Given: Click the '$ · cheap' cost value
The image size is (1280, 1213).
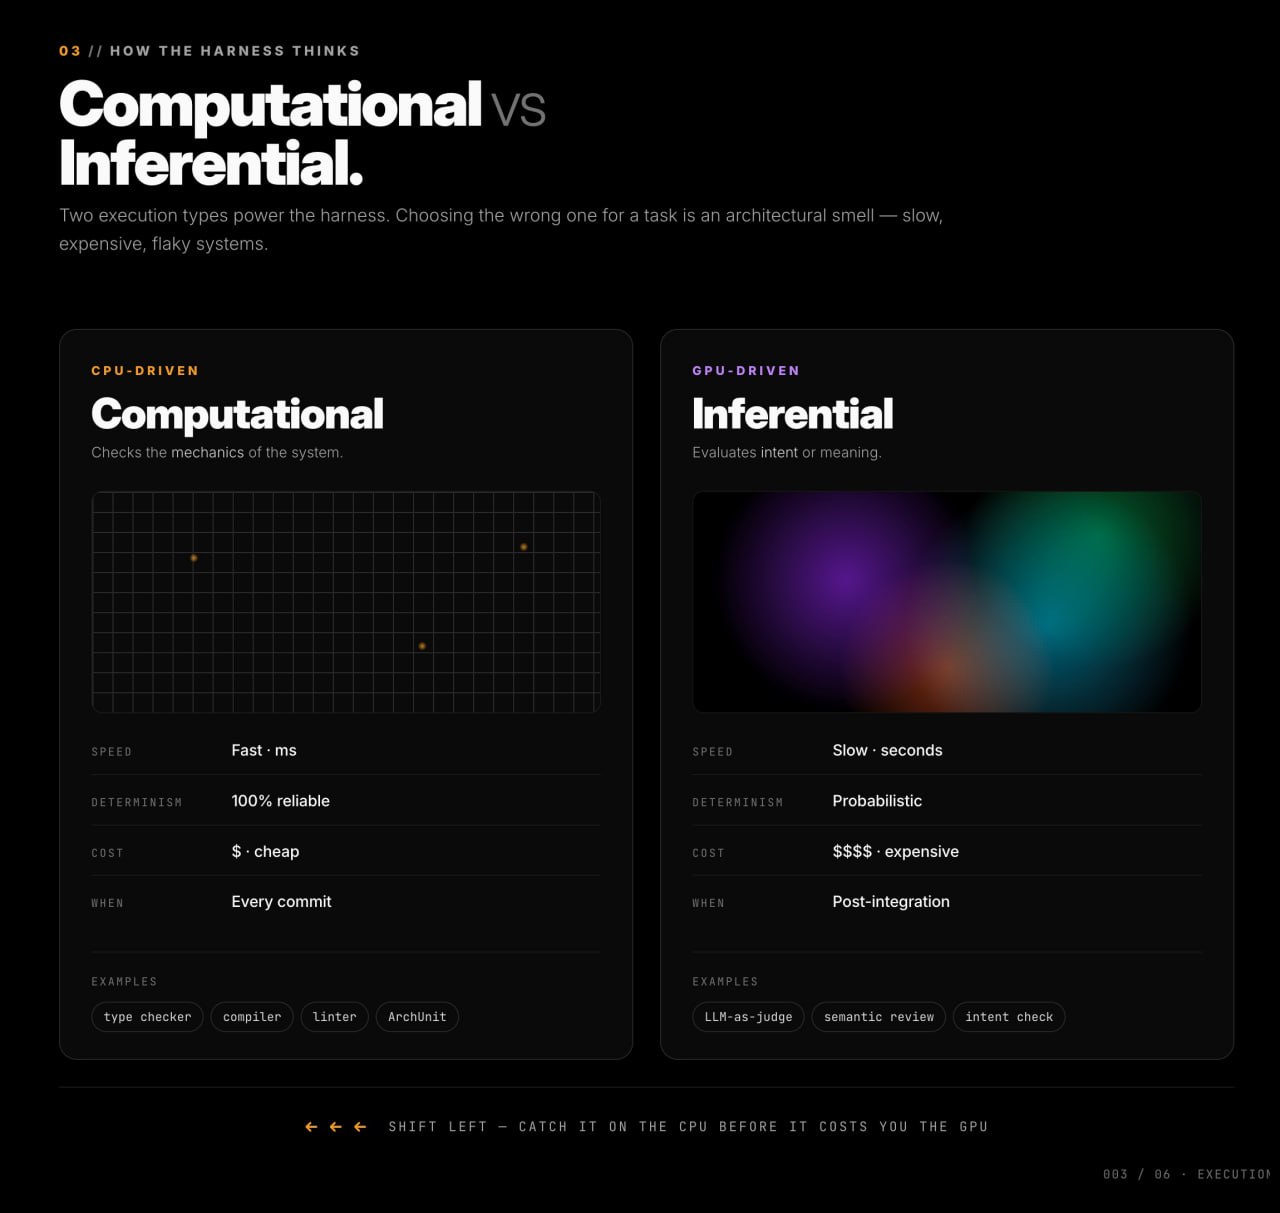Looking at the screenshot, I should [265, 852].
